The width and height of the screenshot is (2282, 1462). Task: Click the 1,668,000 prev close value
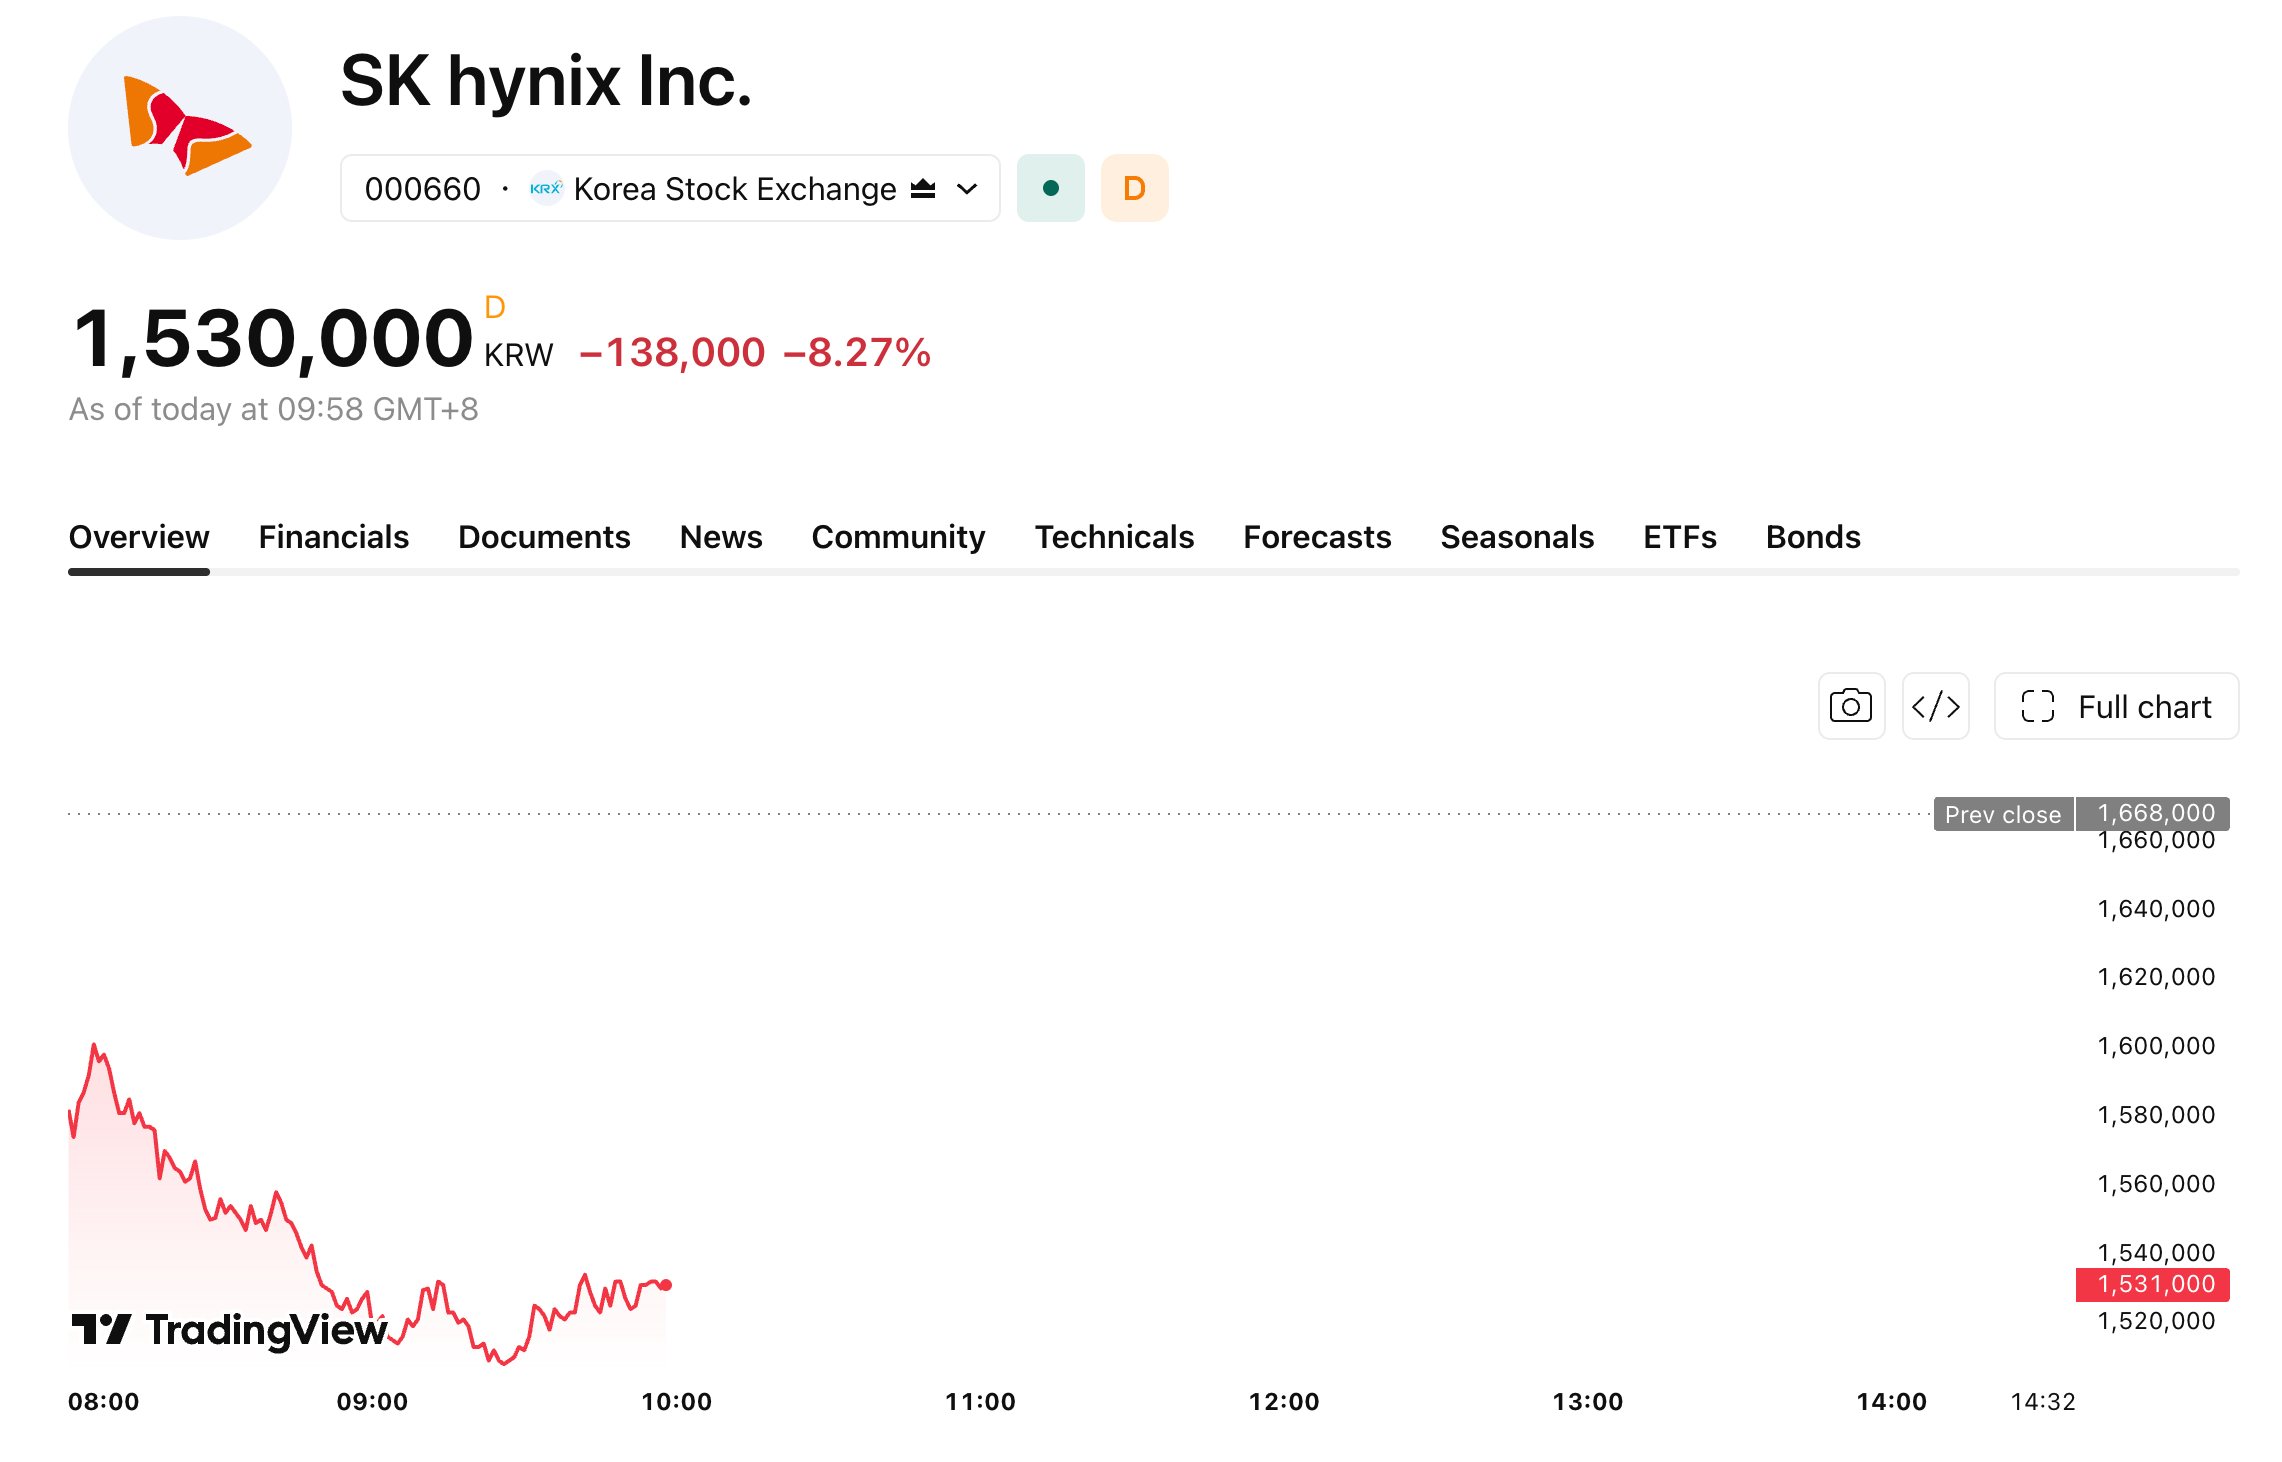click(x=2153, y=814)
